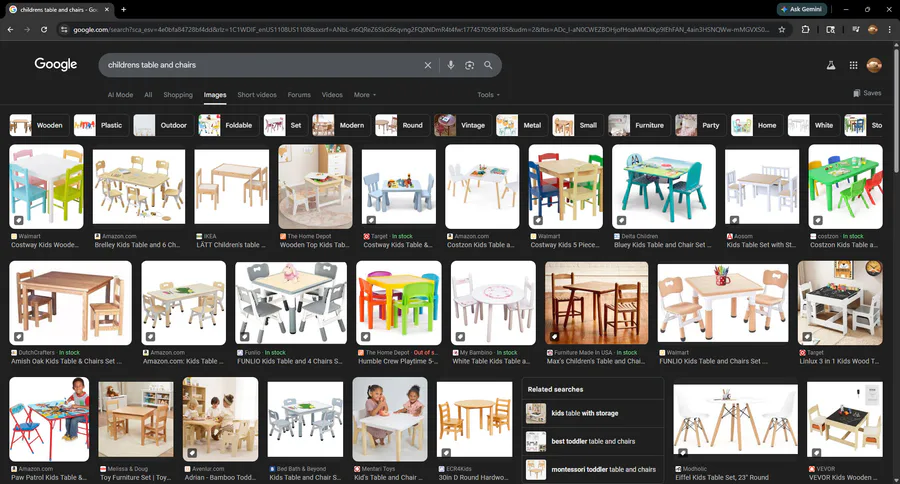
Task: Go back to the previous page
Action: tap(10, 29)
